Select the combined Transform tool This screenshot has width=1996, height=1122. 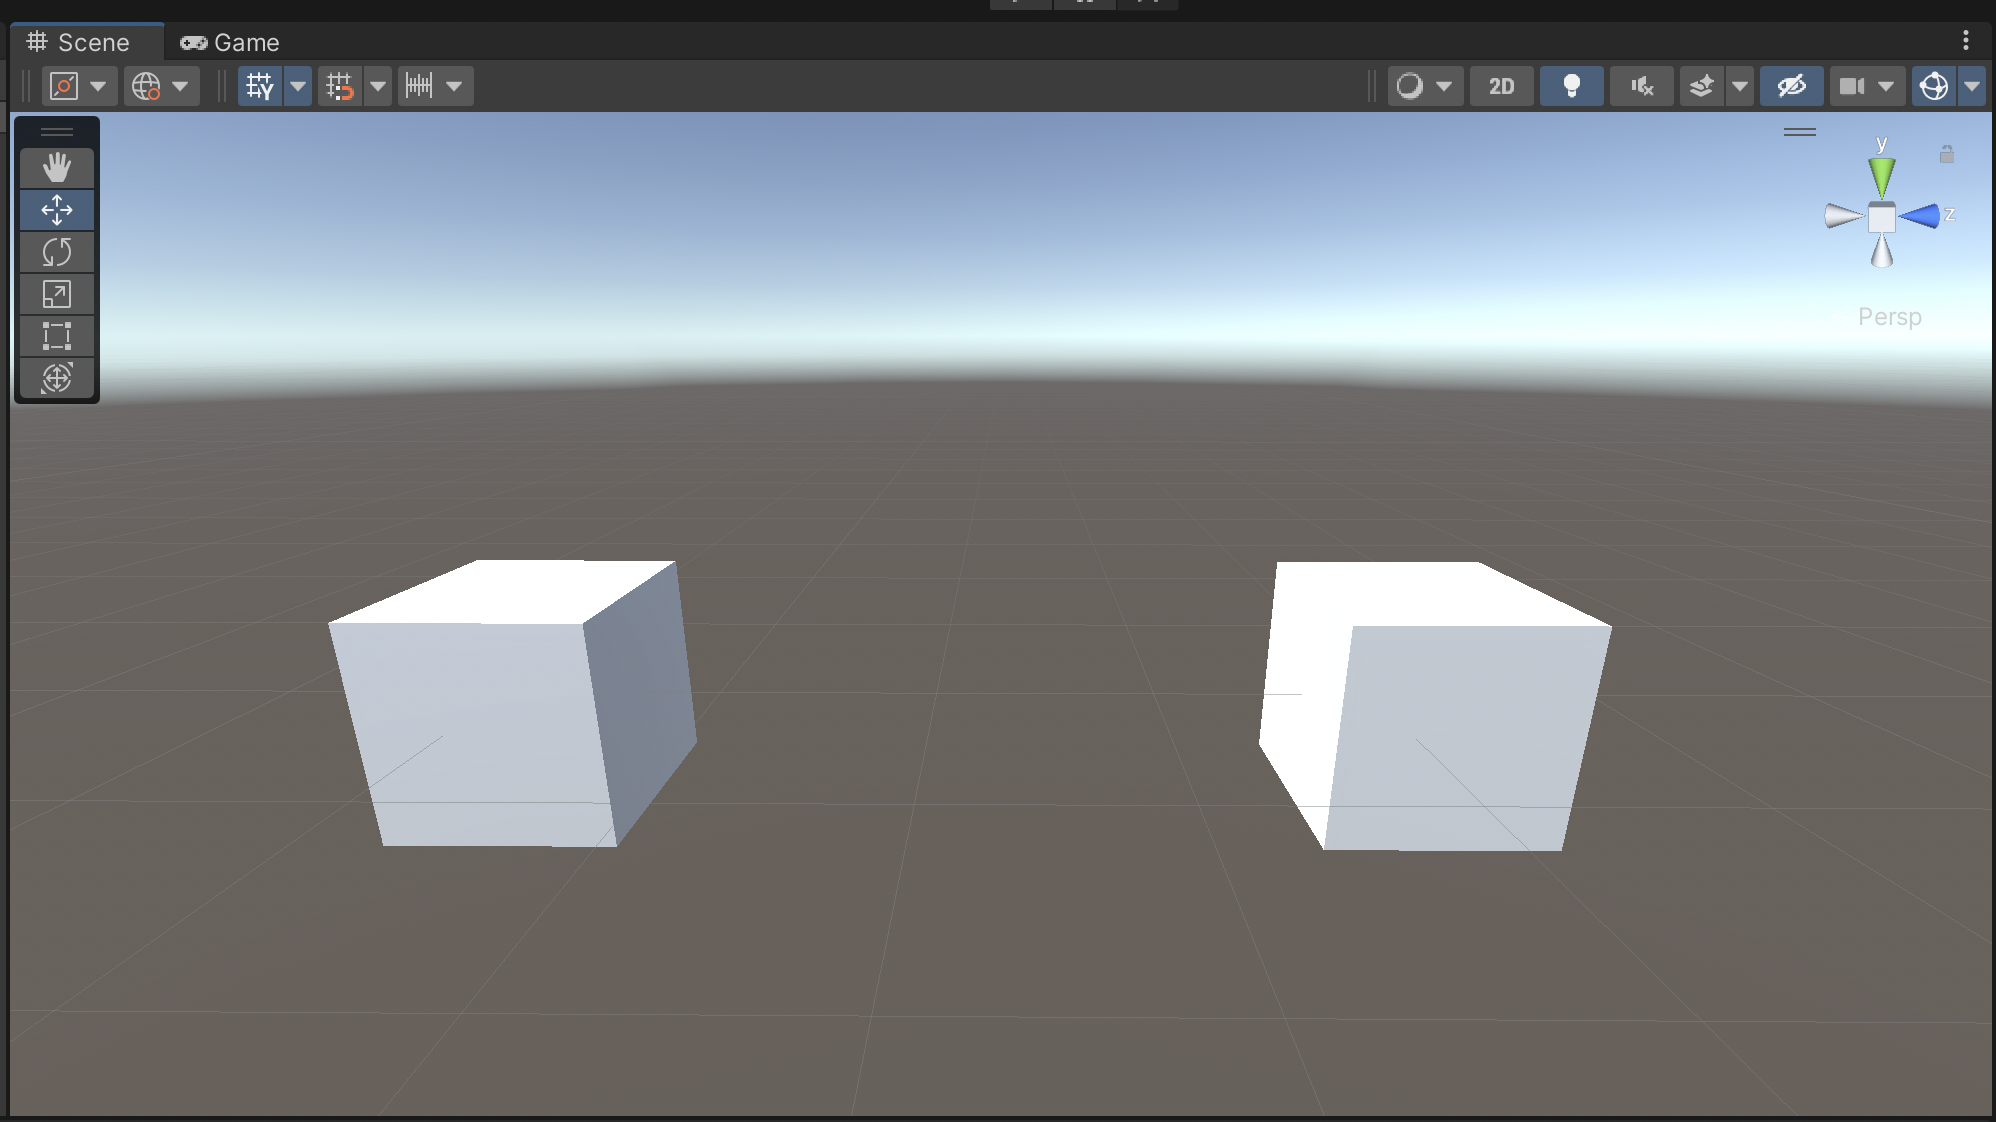point(57,378)
